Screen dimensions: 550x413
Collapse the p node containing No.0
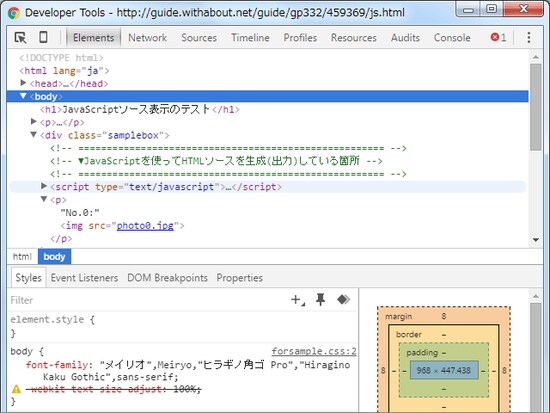[x=43, y=199]
